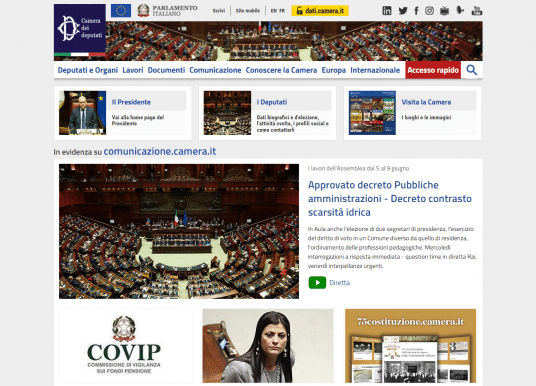Screen dimensions: 536x386
Task: Open the COVIP commission card
Action: tap(125, 346)
